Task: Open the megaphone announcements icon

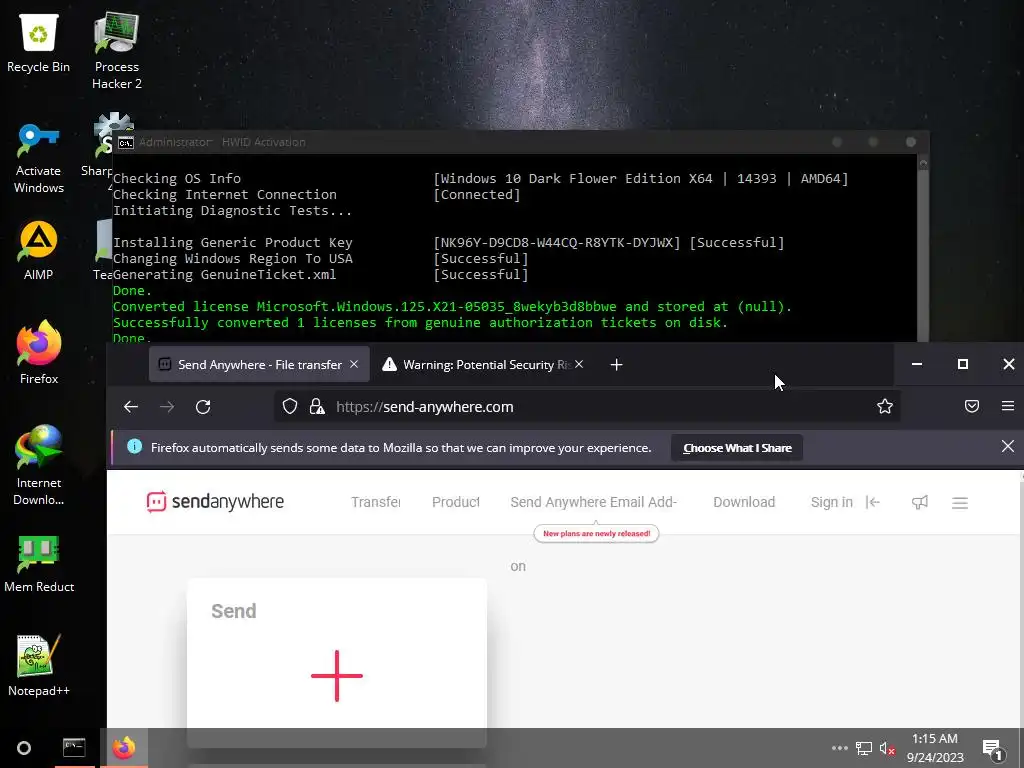Action: click(920, 502)
